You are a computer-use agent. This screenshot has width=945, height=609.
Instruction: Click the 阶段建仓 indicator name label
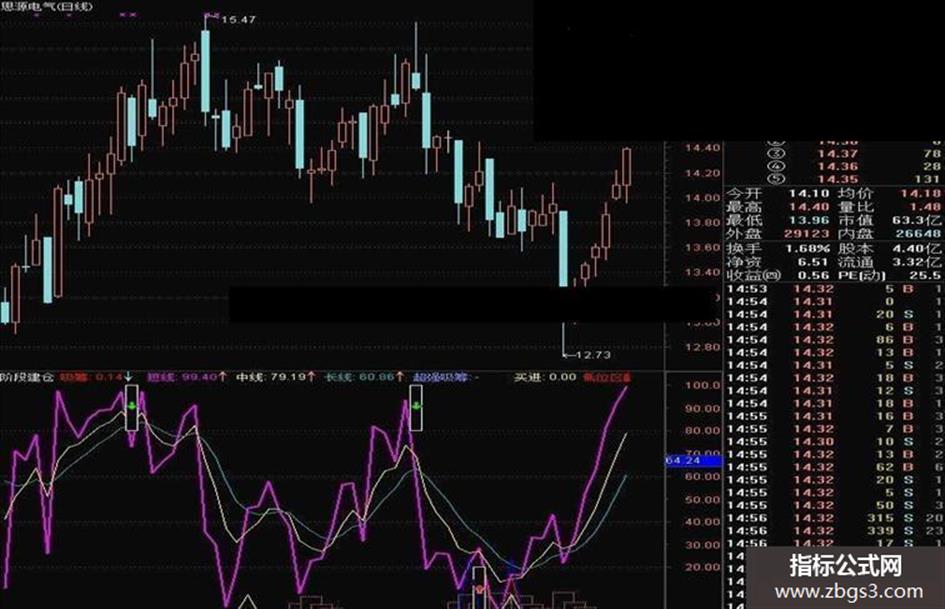(x=27, y=377)
